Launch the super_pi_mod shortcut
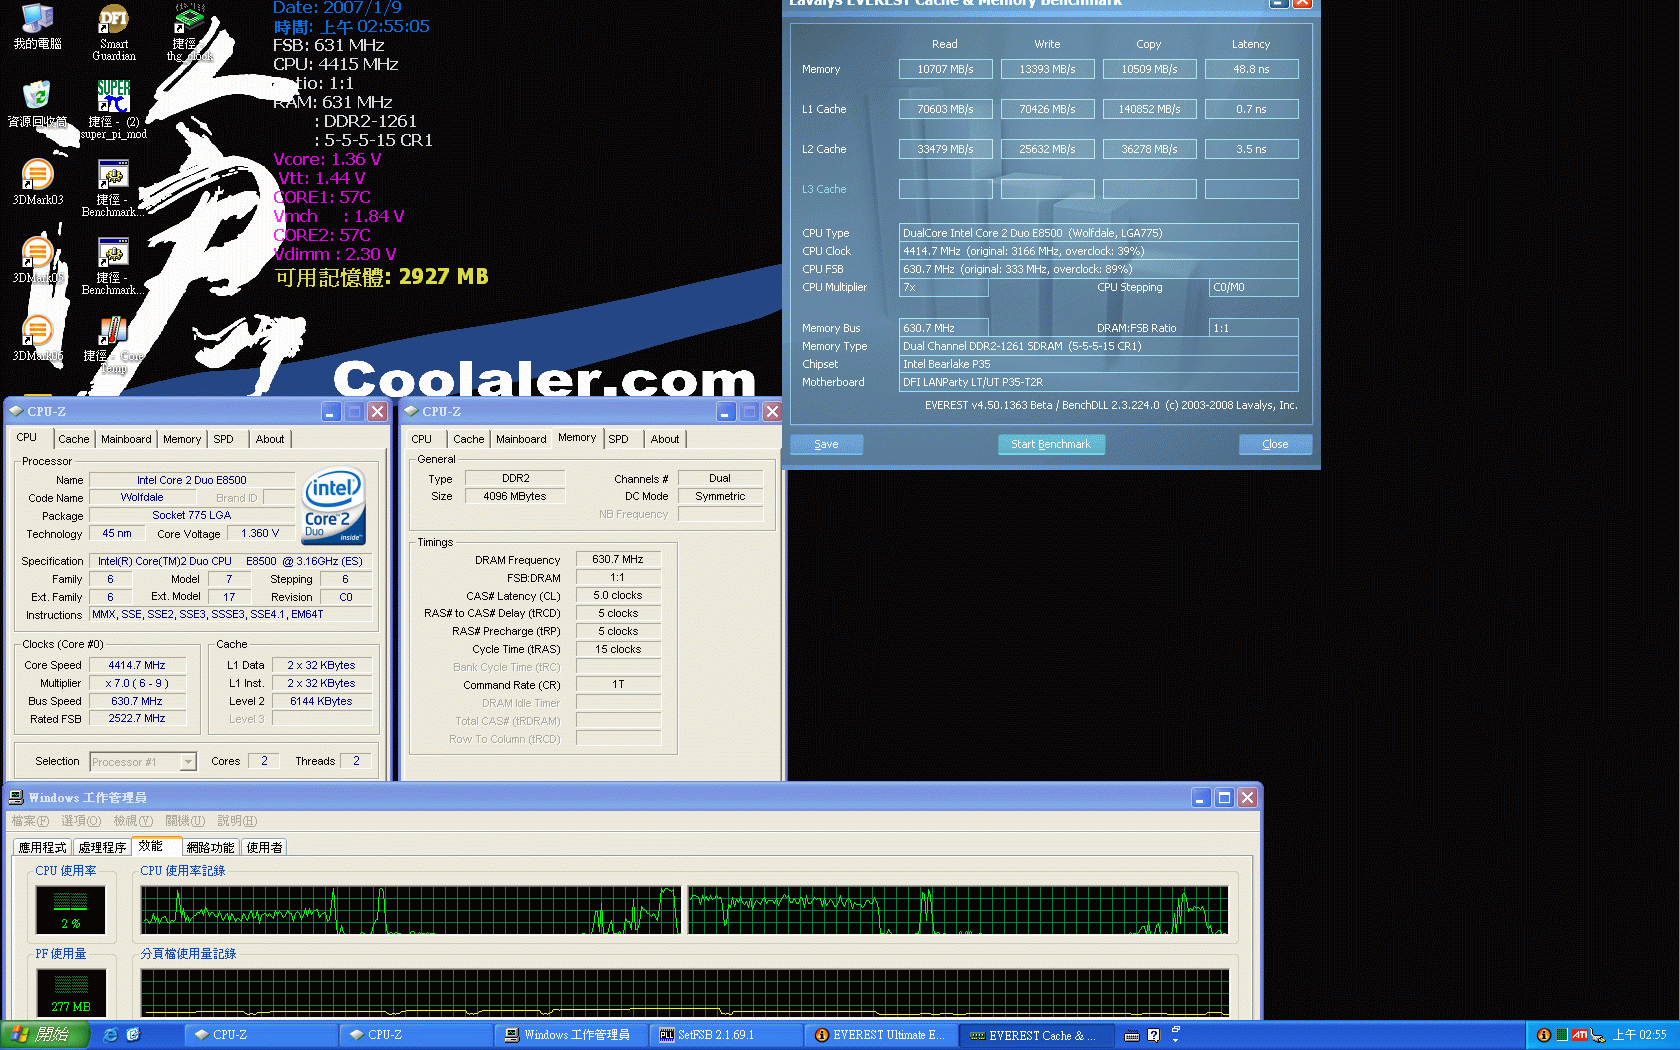The image size is (1680, 1050). (113, 109)
